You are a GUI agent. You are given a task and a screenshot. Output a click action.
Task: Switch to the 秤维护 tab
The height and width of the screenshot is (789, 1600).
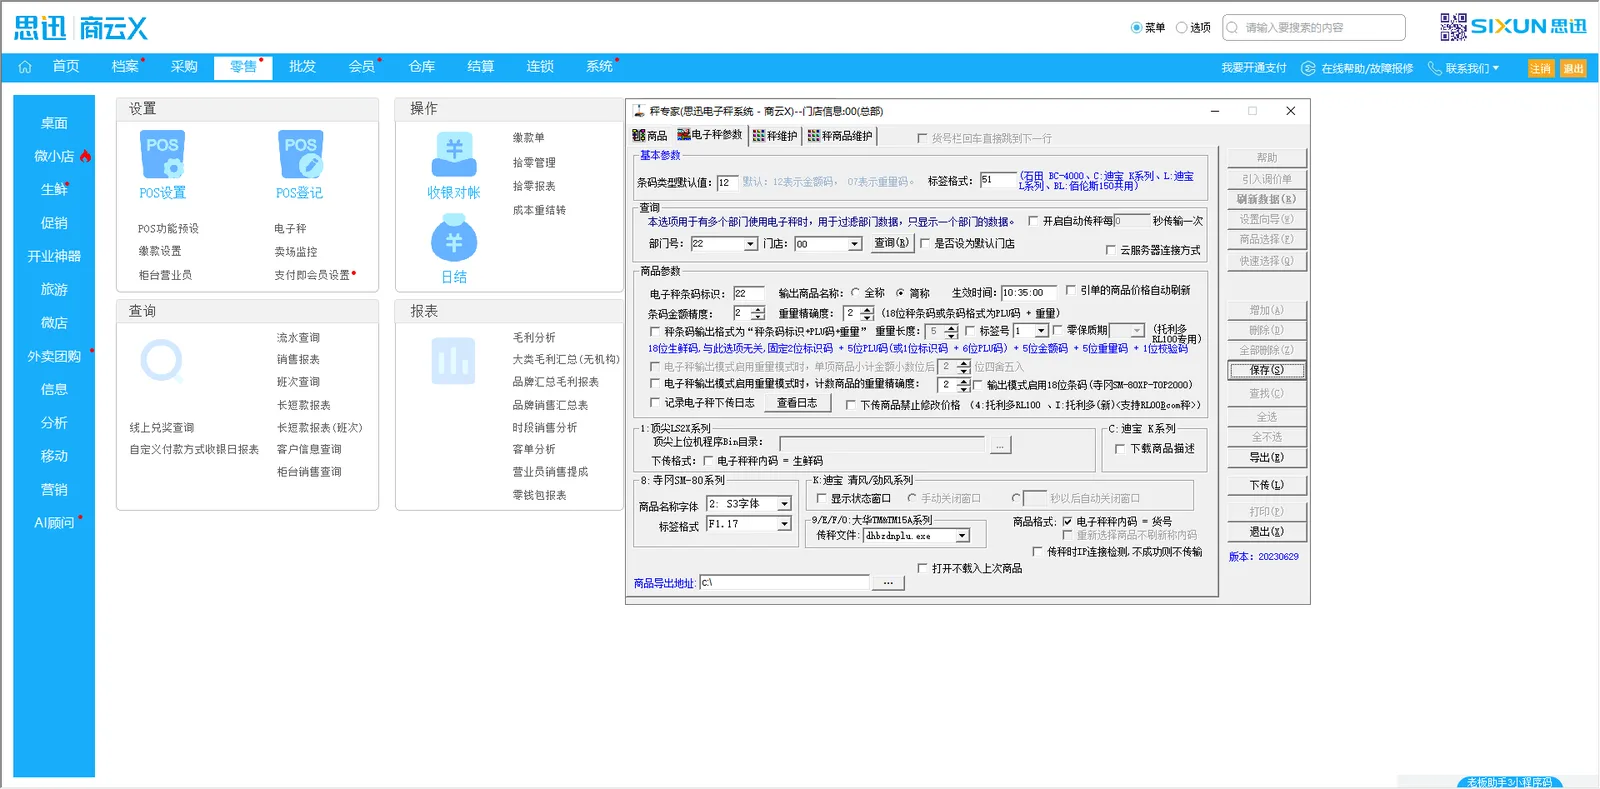click(775, 136)
